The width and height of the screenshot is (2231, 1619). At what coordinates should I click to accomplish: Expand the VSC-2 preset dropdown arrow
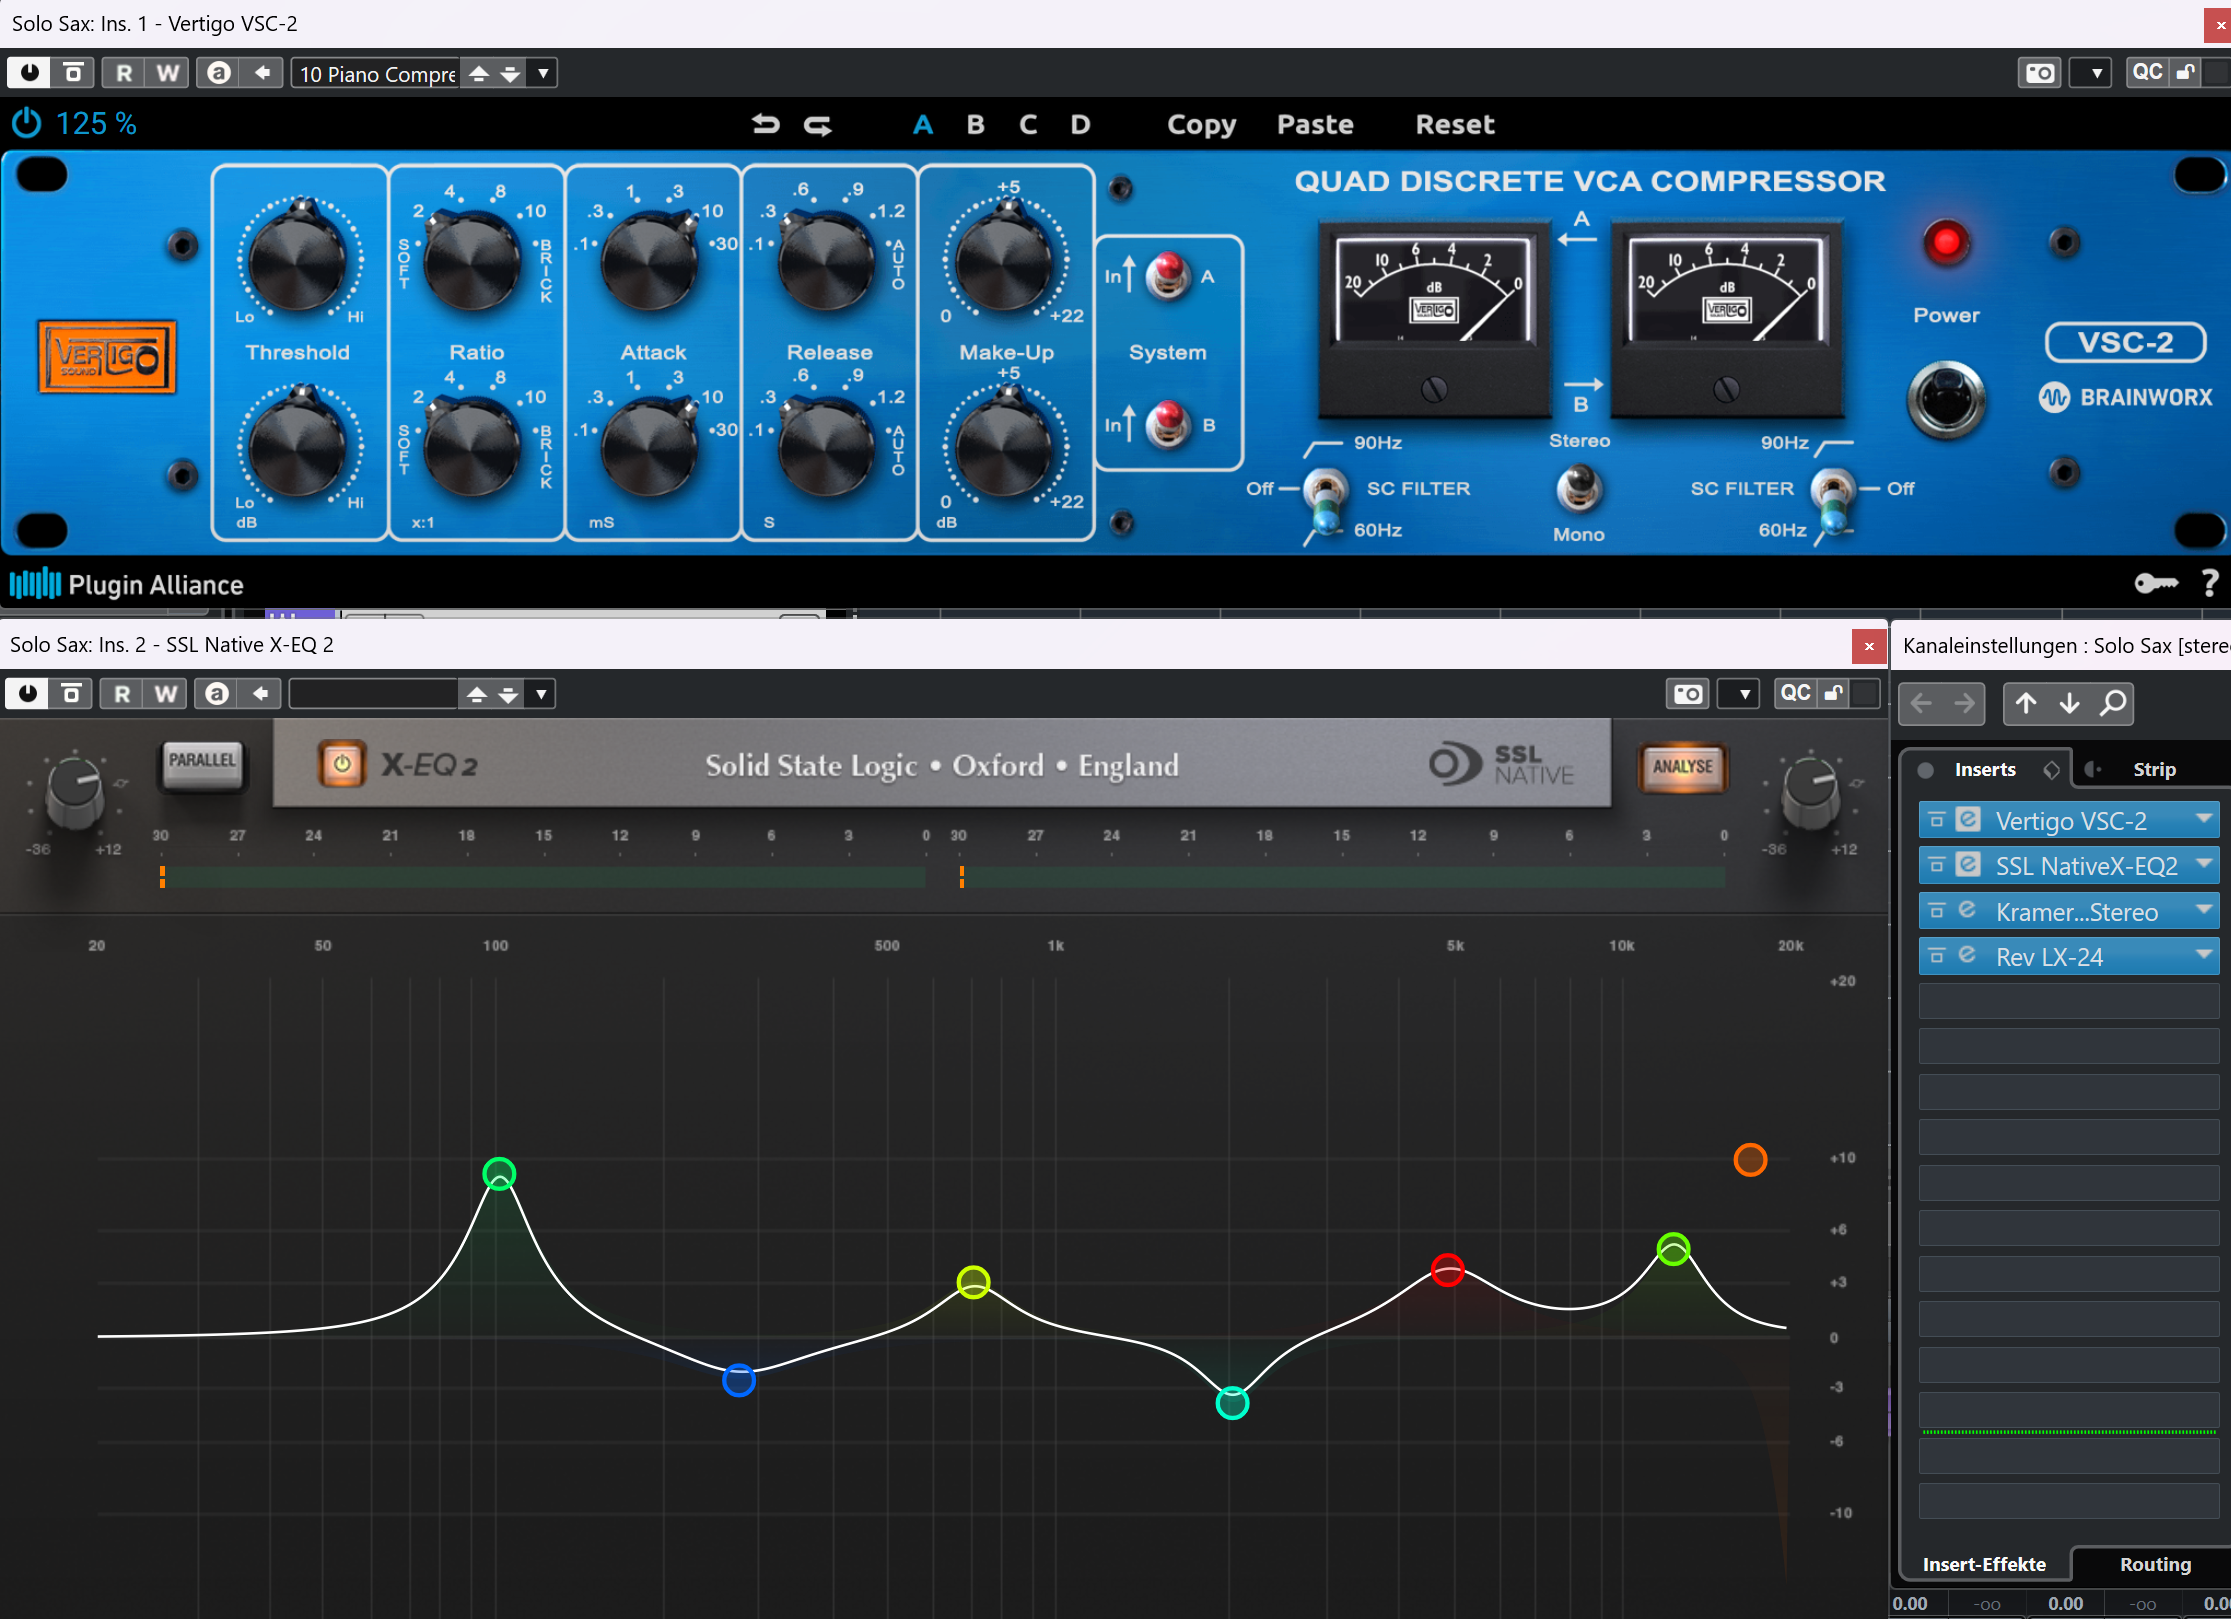click(543, 73)
